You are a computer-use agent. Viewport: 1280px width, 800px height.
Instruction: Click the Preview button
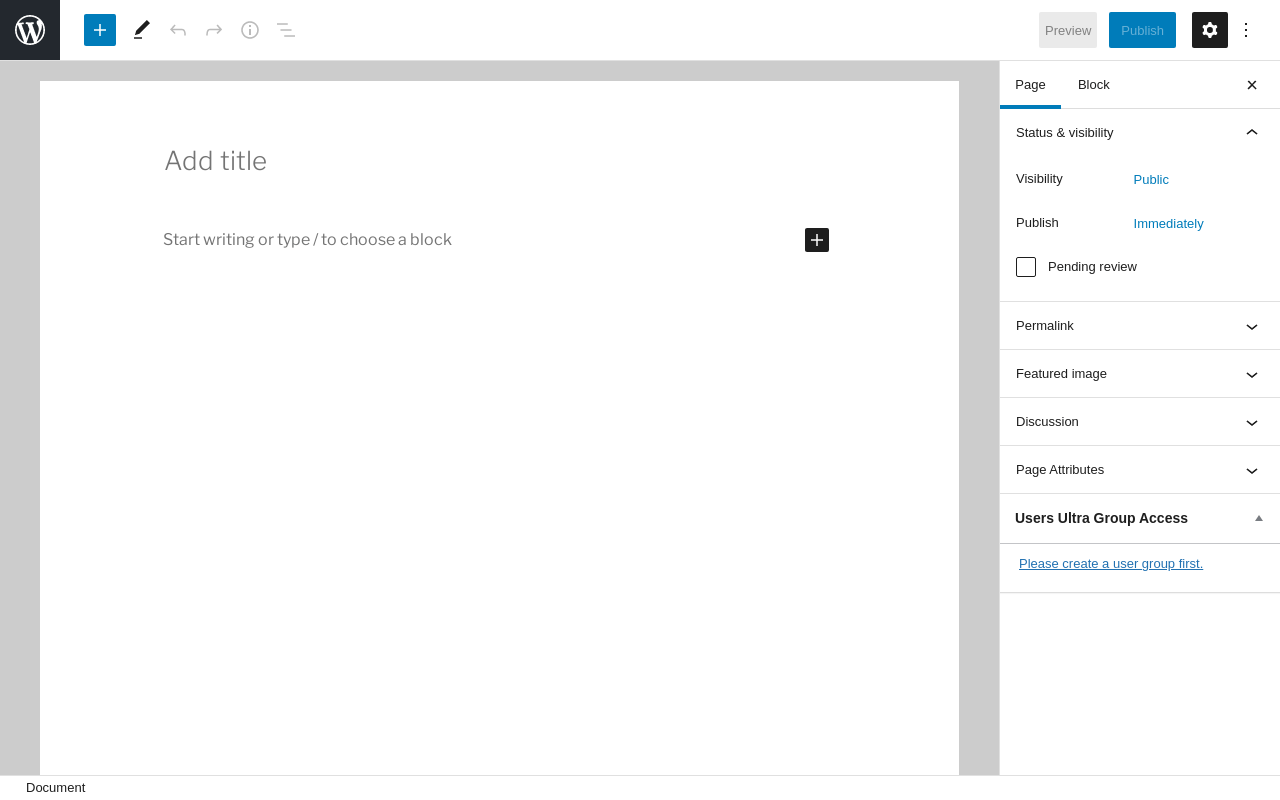1068,30
